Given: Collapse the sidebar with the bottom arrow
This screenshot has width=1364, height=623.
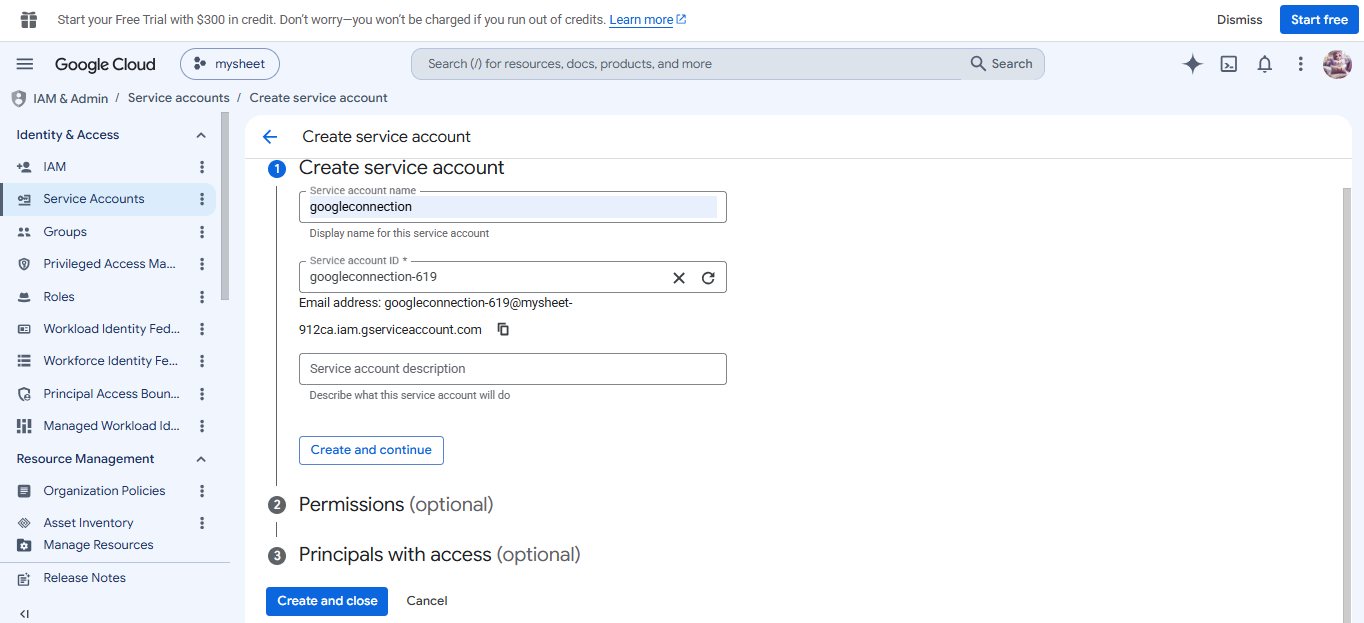Looking at the screenshot, I should [24, 613].
